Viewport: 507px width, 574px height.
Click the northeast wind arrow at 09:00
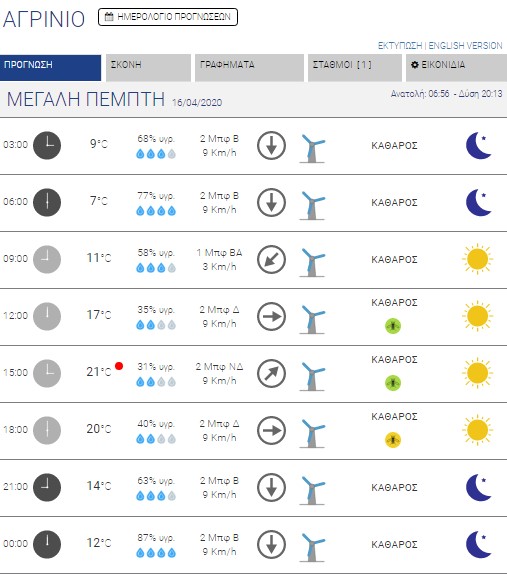pos(271,259)
